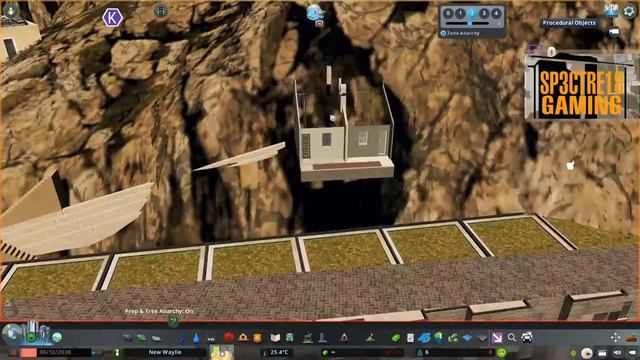
Task: Click the four-arrow move icon
Action: point(616,337)
